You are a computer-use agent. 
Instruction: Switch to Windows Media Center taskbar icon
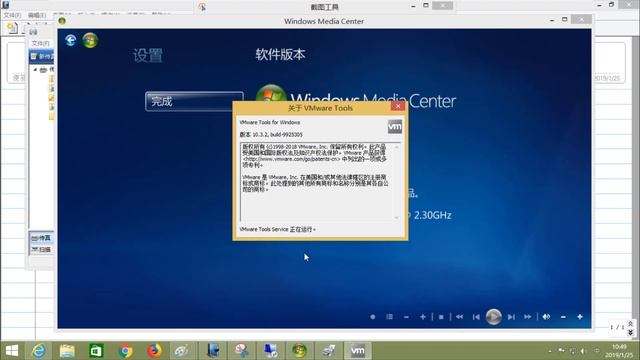click(x=299, y=351)
